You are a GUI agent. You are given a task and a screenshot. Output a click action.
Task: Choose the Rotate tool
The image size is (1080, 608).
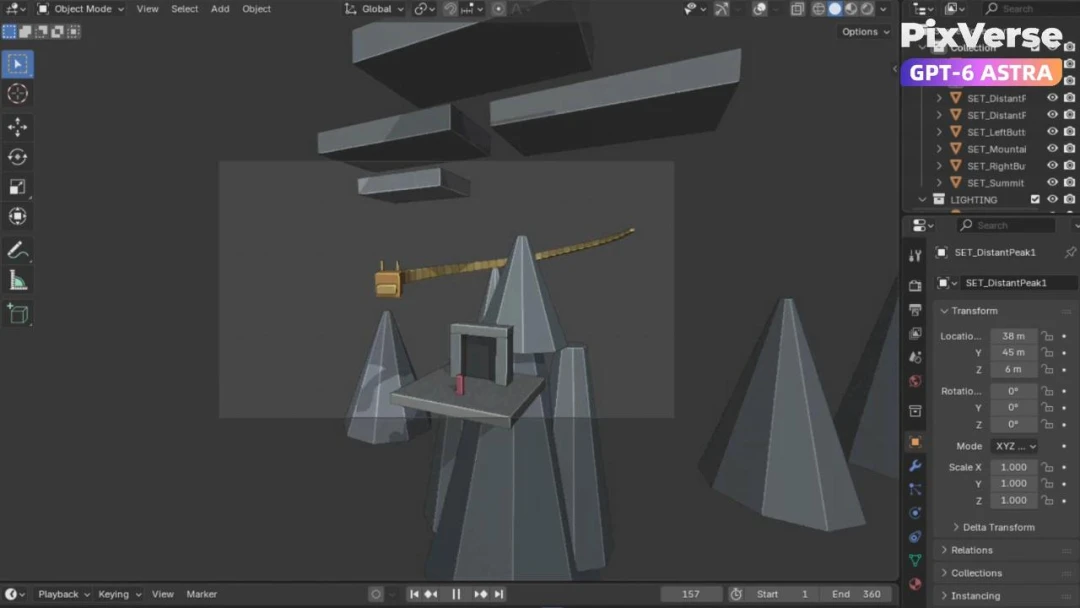tap(18, 157)
